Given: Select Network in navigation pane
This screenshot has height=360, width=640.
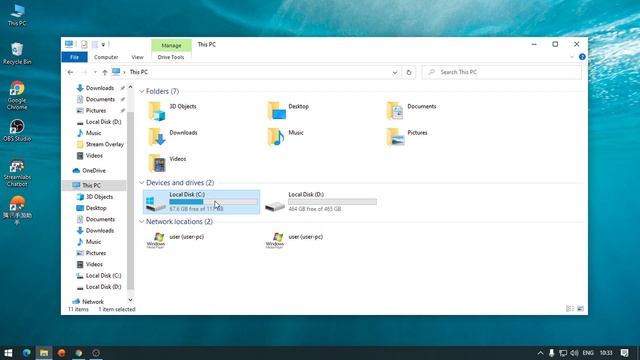Looking at the screenshot, I should pyautogui.click(x=88, y=302).
